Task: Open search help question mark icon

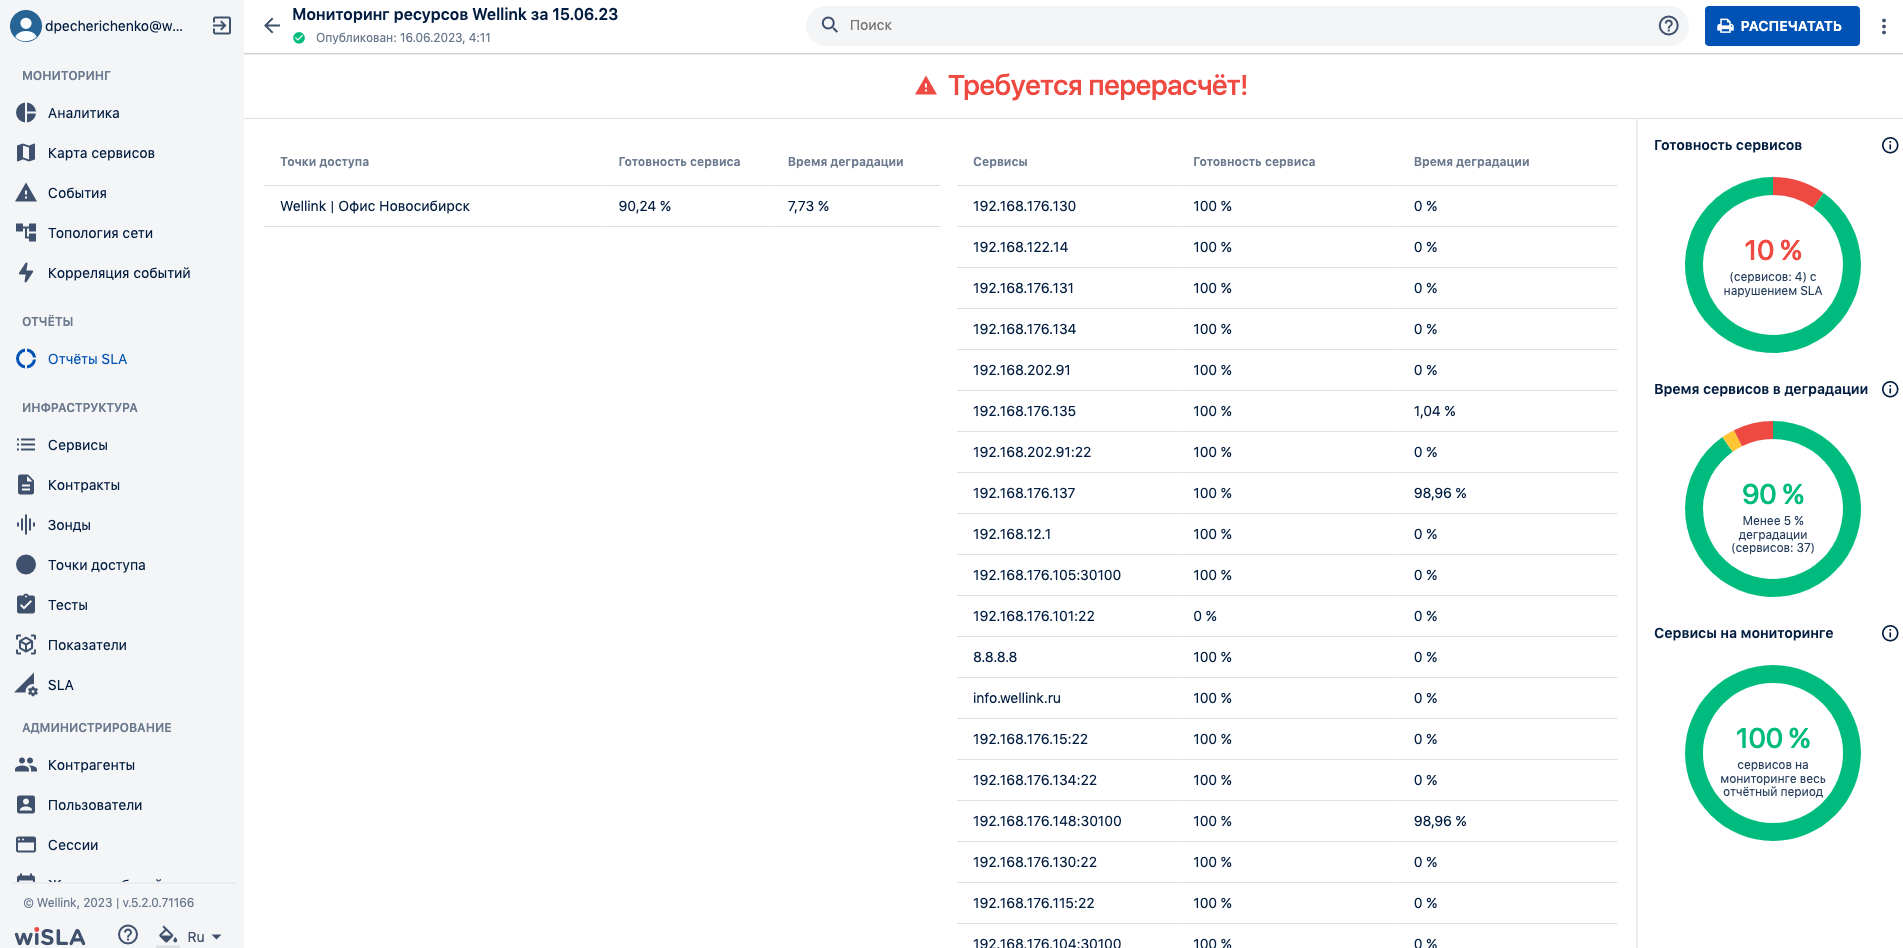Action: 1668,25
